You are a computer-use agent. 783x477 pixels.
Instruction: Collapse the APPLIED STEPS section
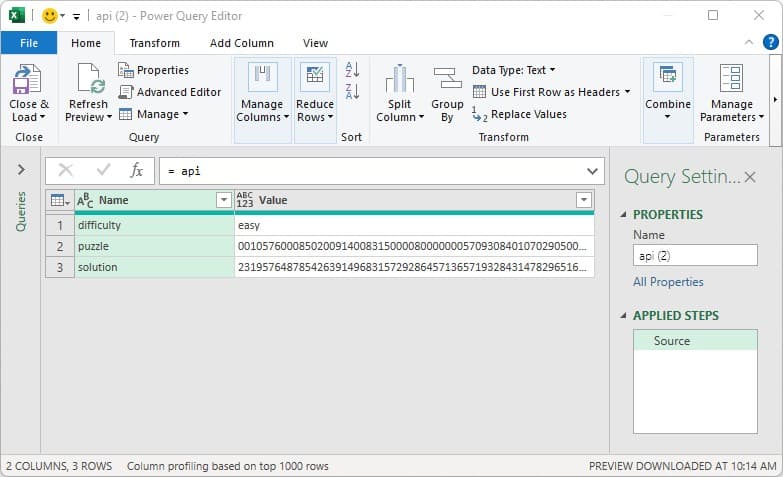(625, 316)
